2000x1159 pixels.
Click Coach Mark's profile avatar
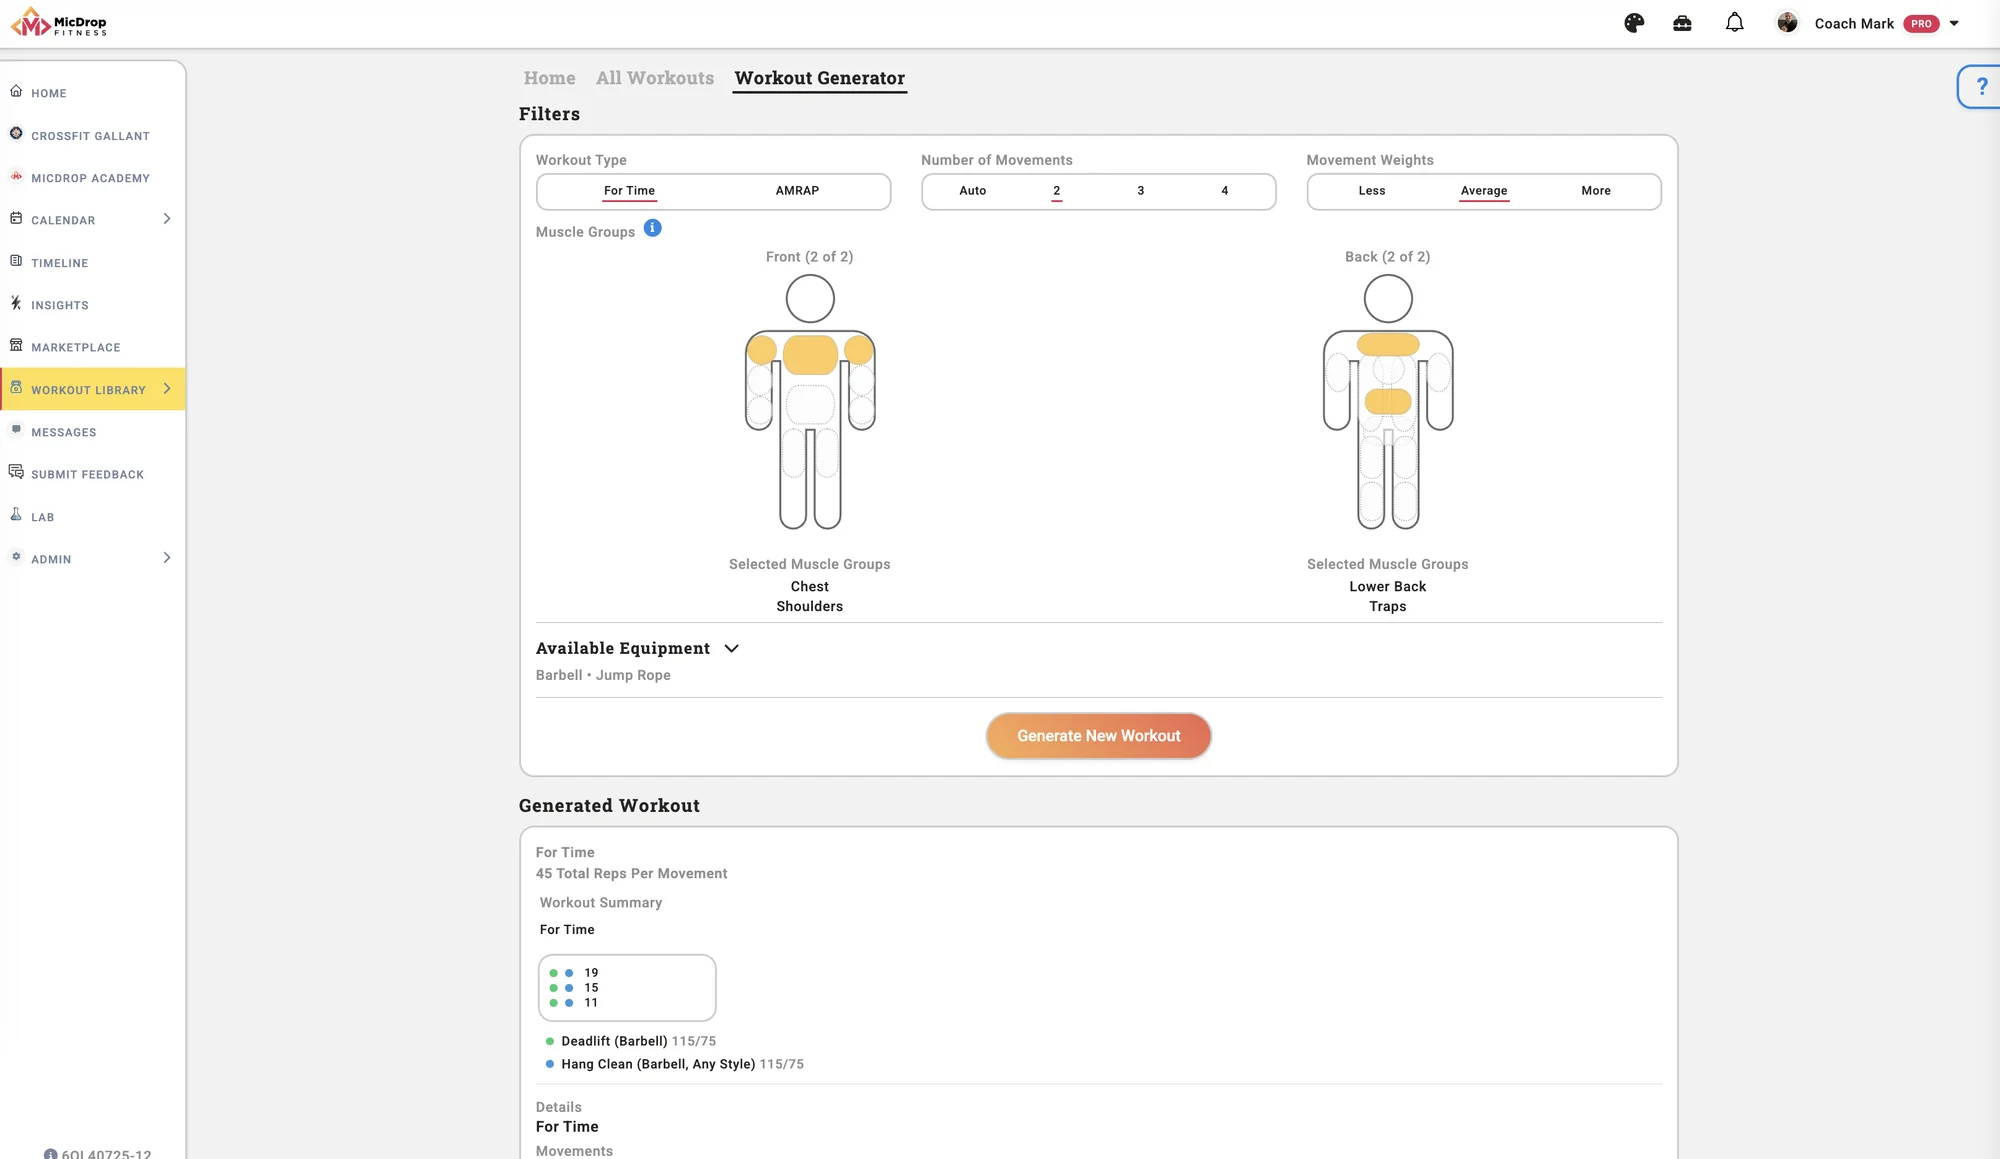click(1787, 23)
